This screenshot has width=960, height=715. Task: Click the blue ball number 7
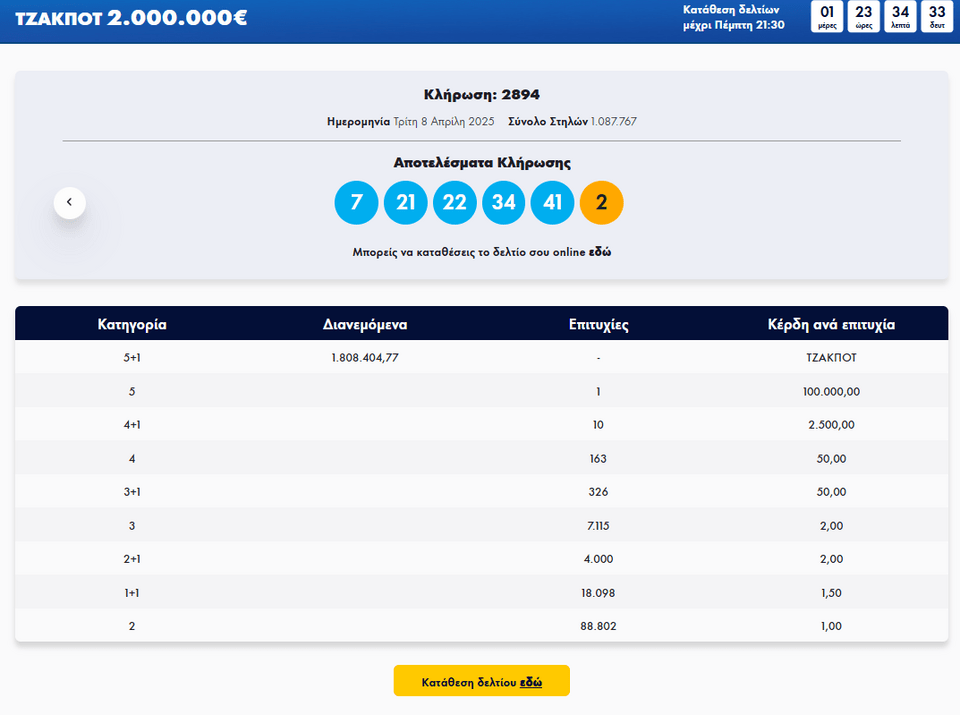point(356,203)
